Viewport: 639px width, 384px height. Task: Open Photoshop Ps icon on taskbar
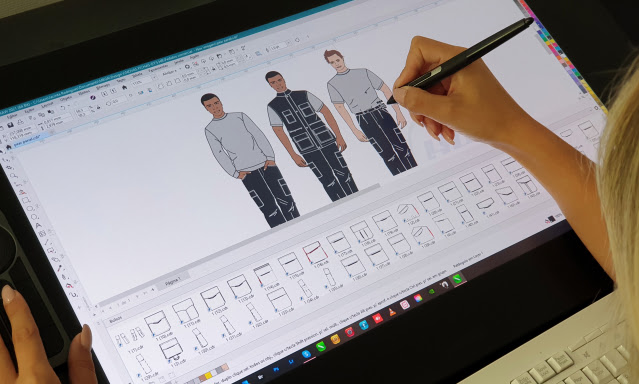pos(276,369)
